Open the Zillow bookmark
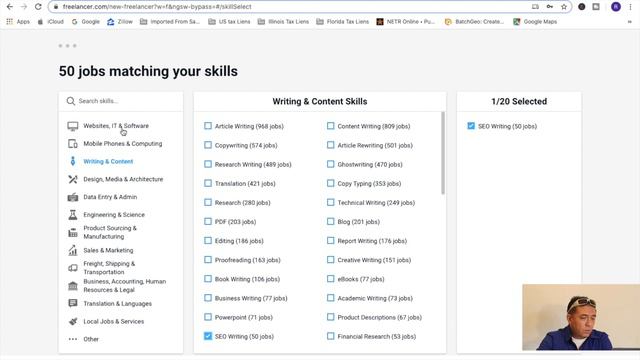 pyautogui.click(x=120, y=22)
